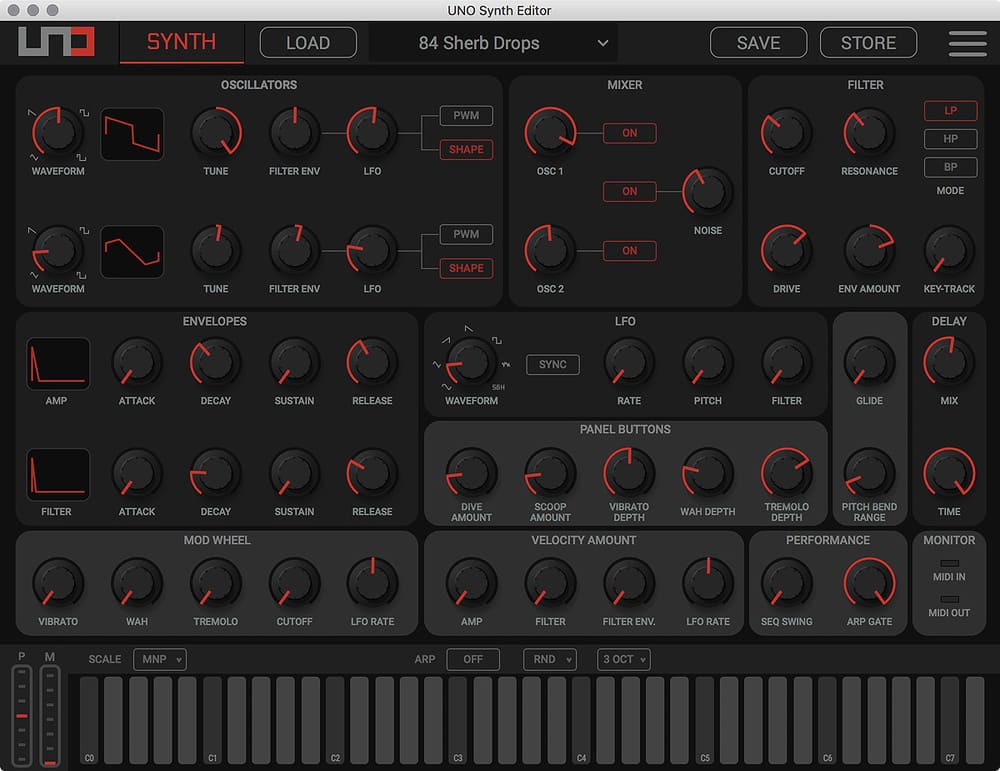This screenshot has height=771, width=1000.
Task: Click oscillator 2 waveform display
Action: click(132, 252)
